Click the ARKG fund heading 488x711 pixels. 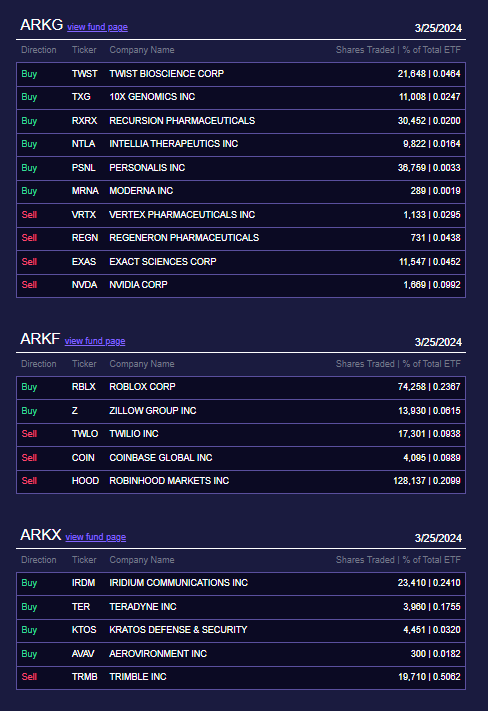coord(41,25)
